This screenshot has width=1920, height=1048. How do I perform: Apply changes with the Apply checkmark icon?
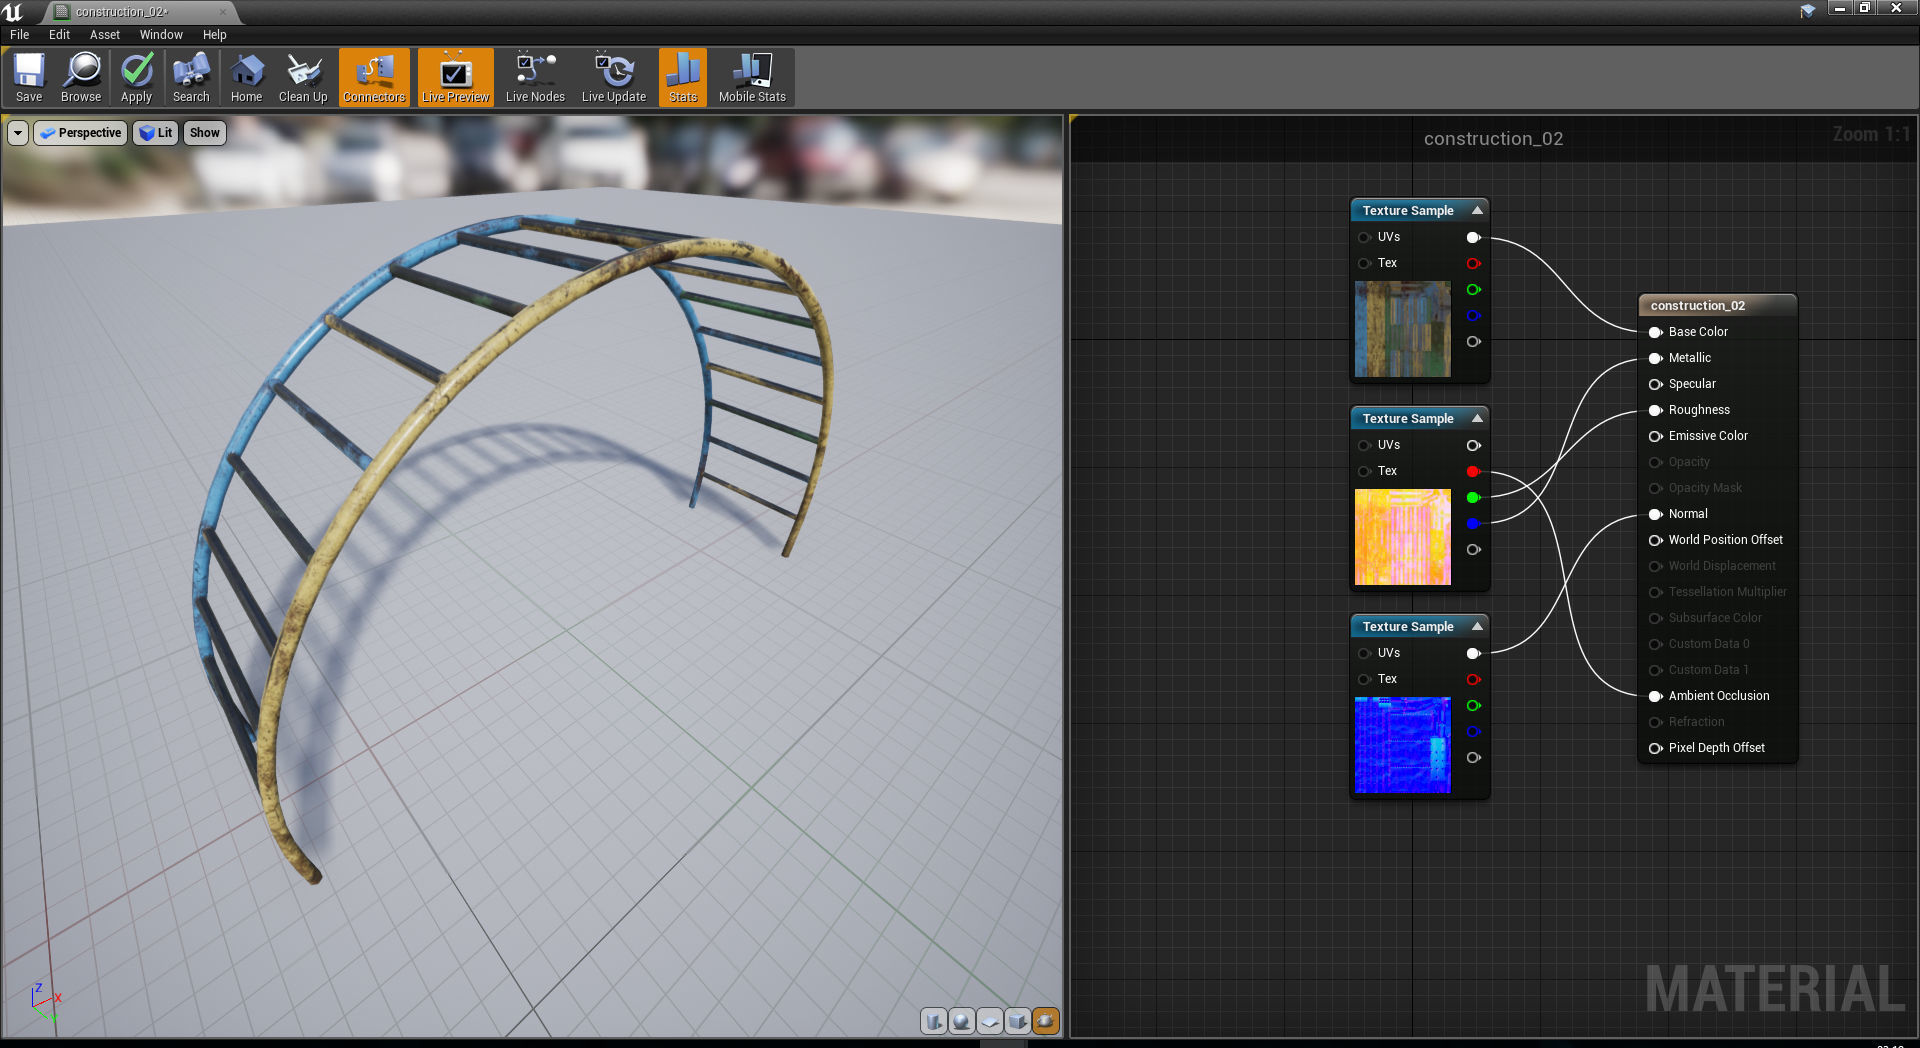137,77
